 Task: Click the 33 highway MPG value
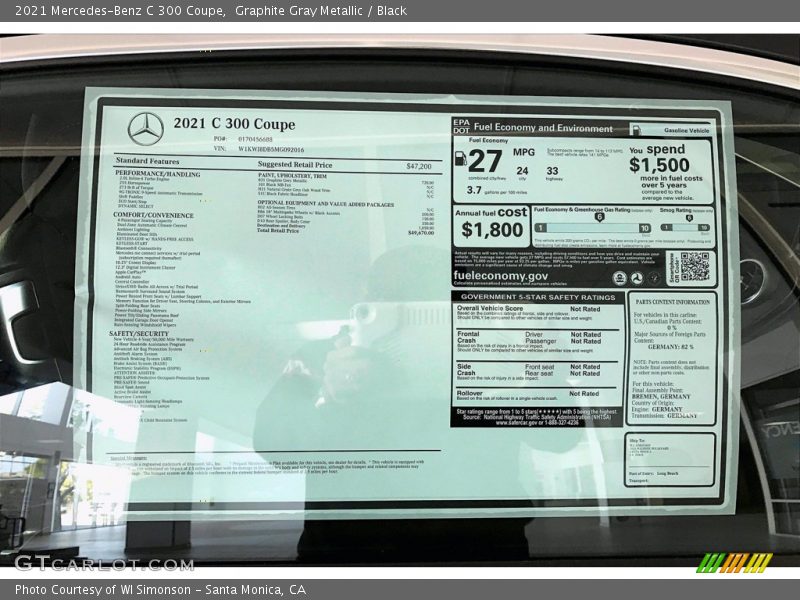pyautogui.click(x=552, y=171)
